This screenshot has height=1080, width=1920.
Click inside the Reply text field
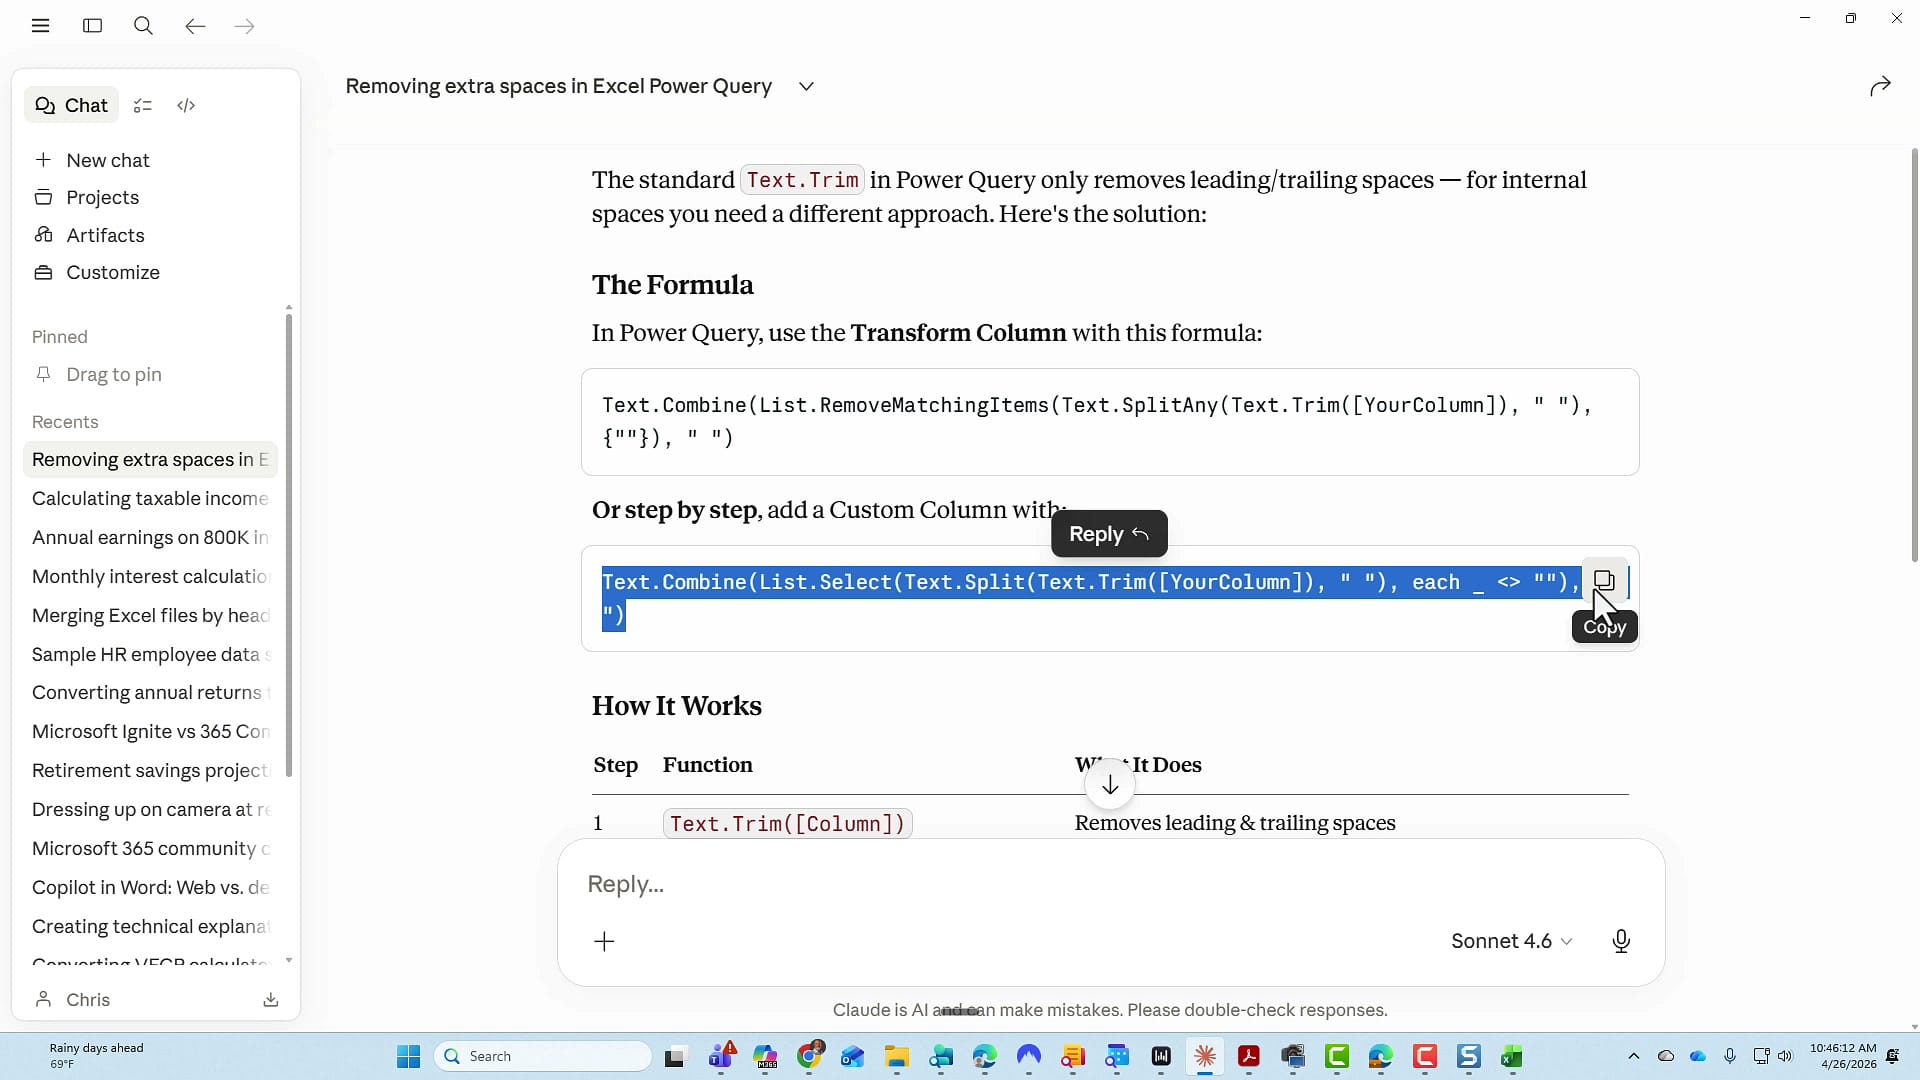click(900, 885)
